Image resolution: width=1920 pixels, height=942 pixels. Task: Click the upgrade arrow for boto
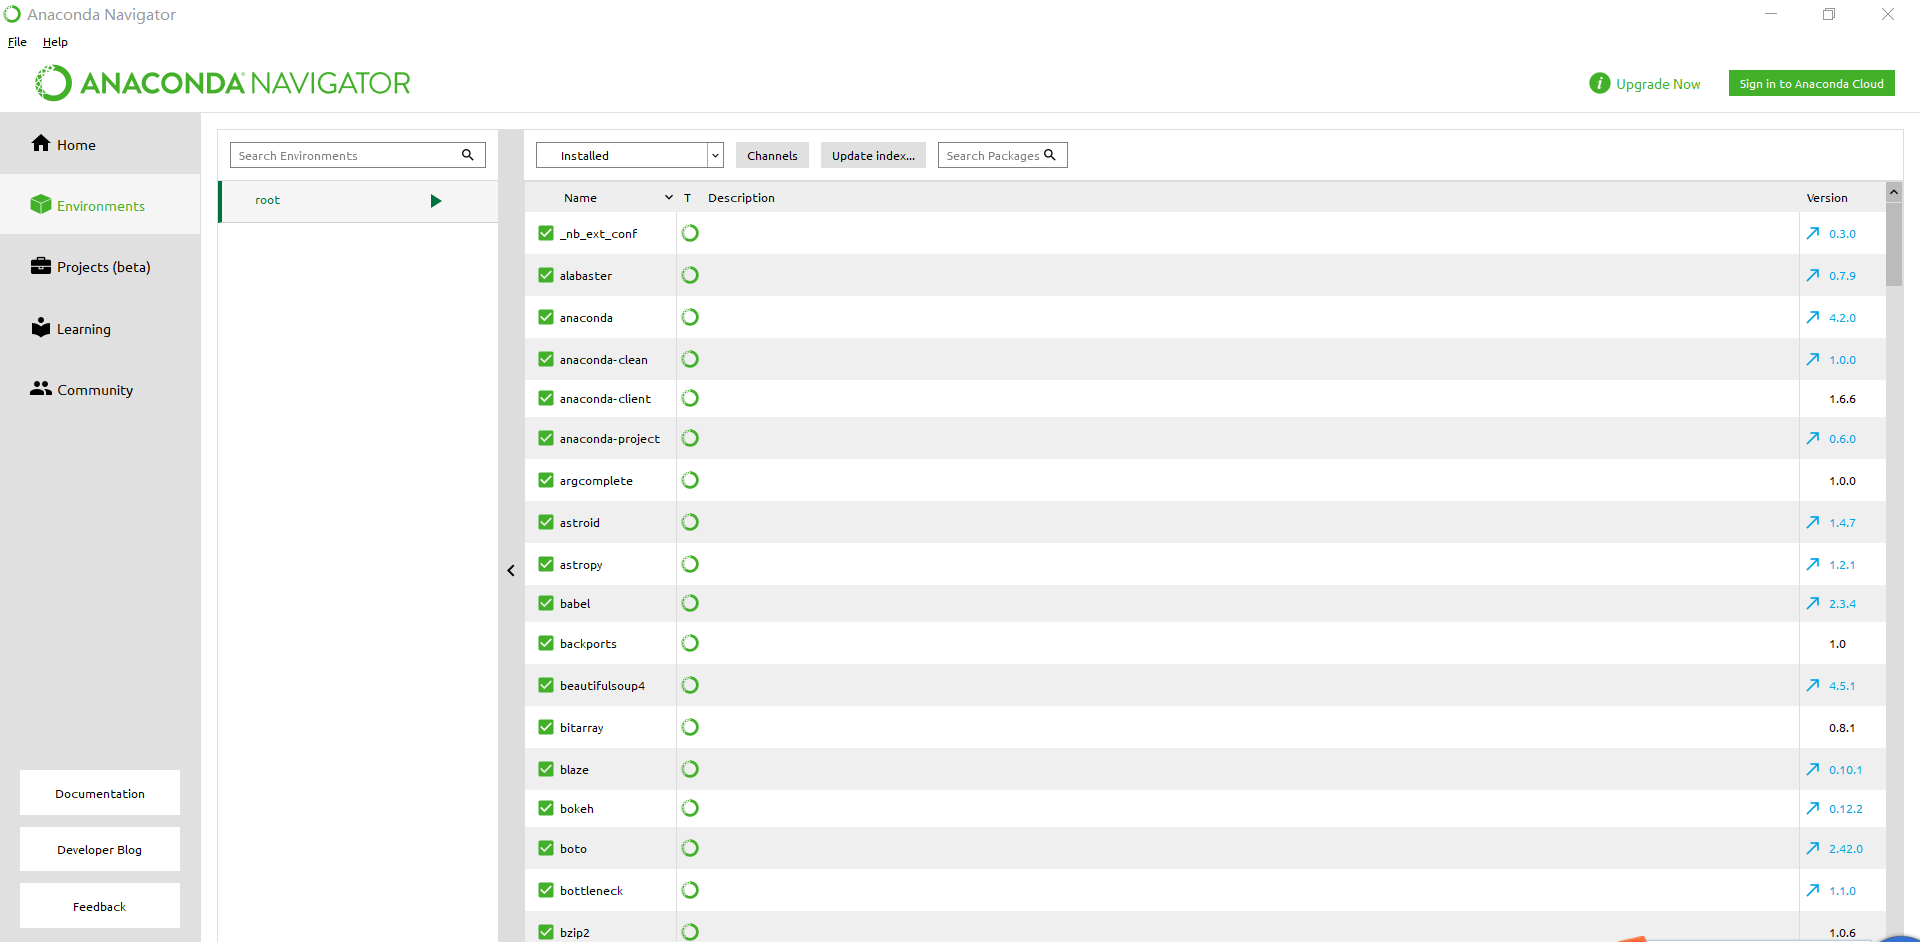1813,848
